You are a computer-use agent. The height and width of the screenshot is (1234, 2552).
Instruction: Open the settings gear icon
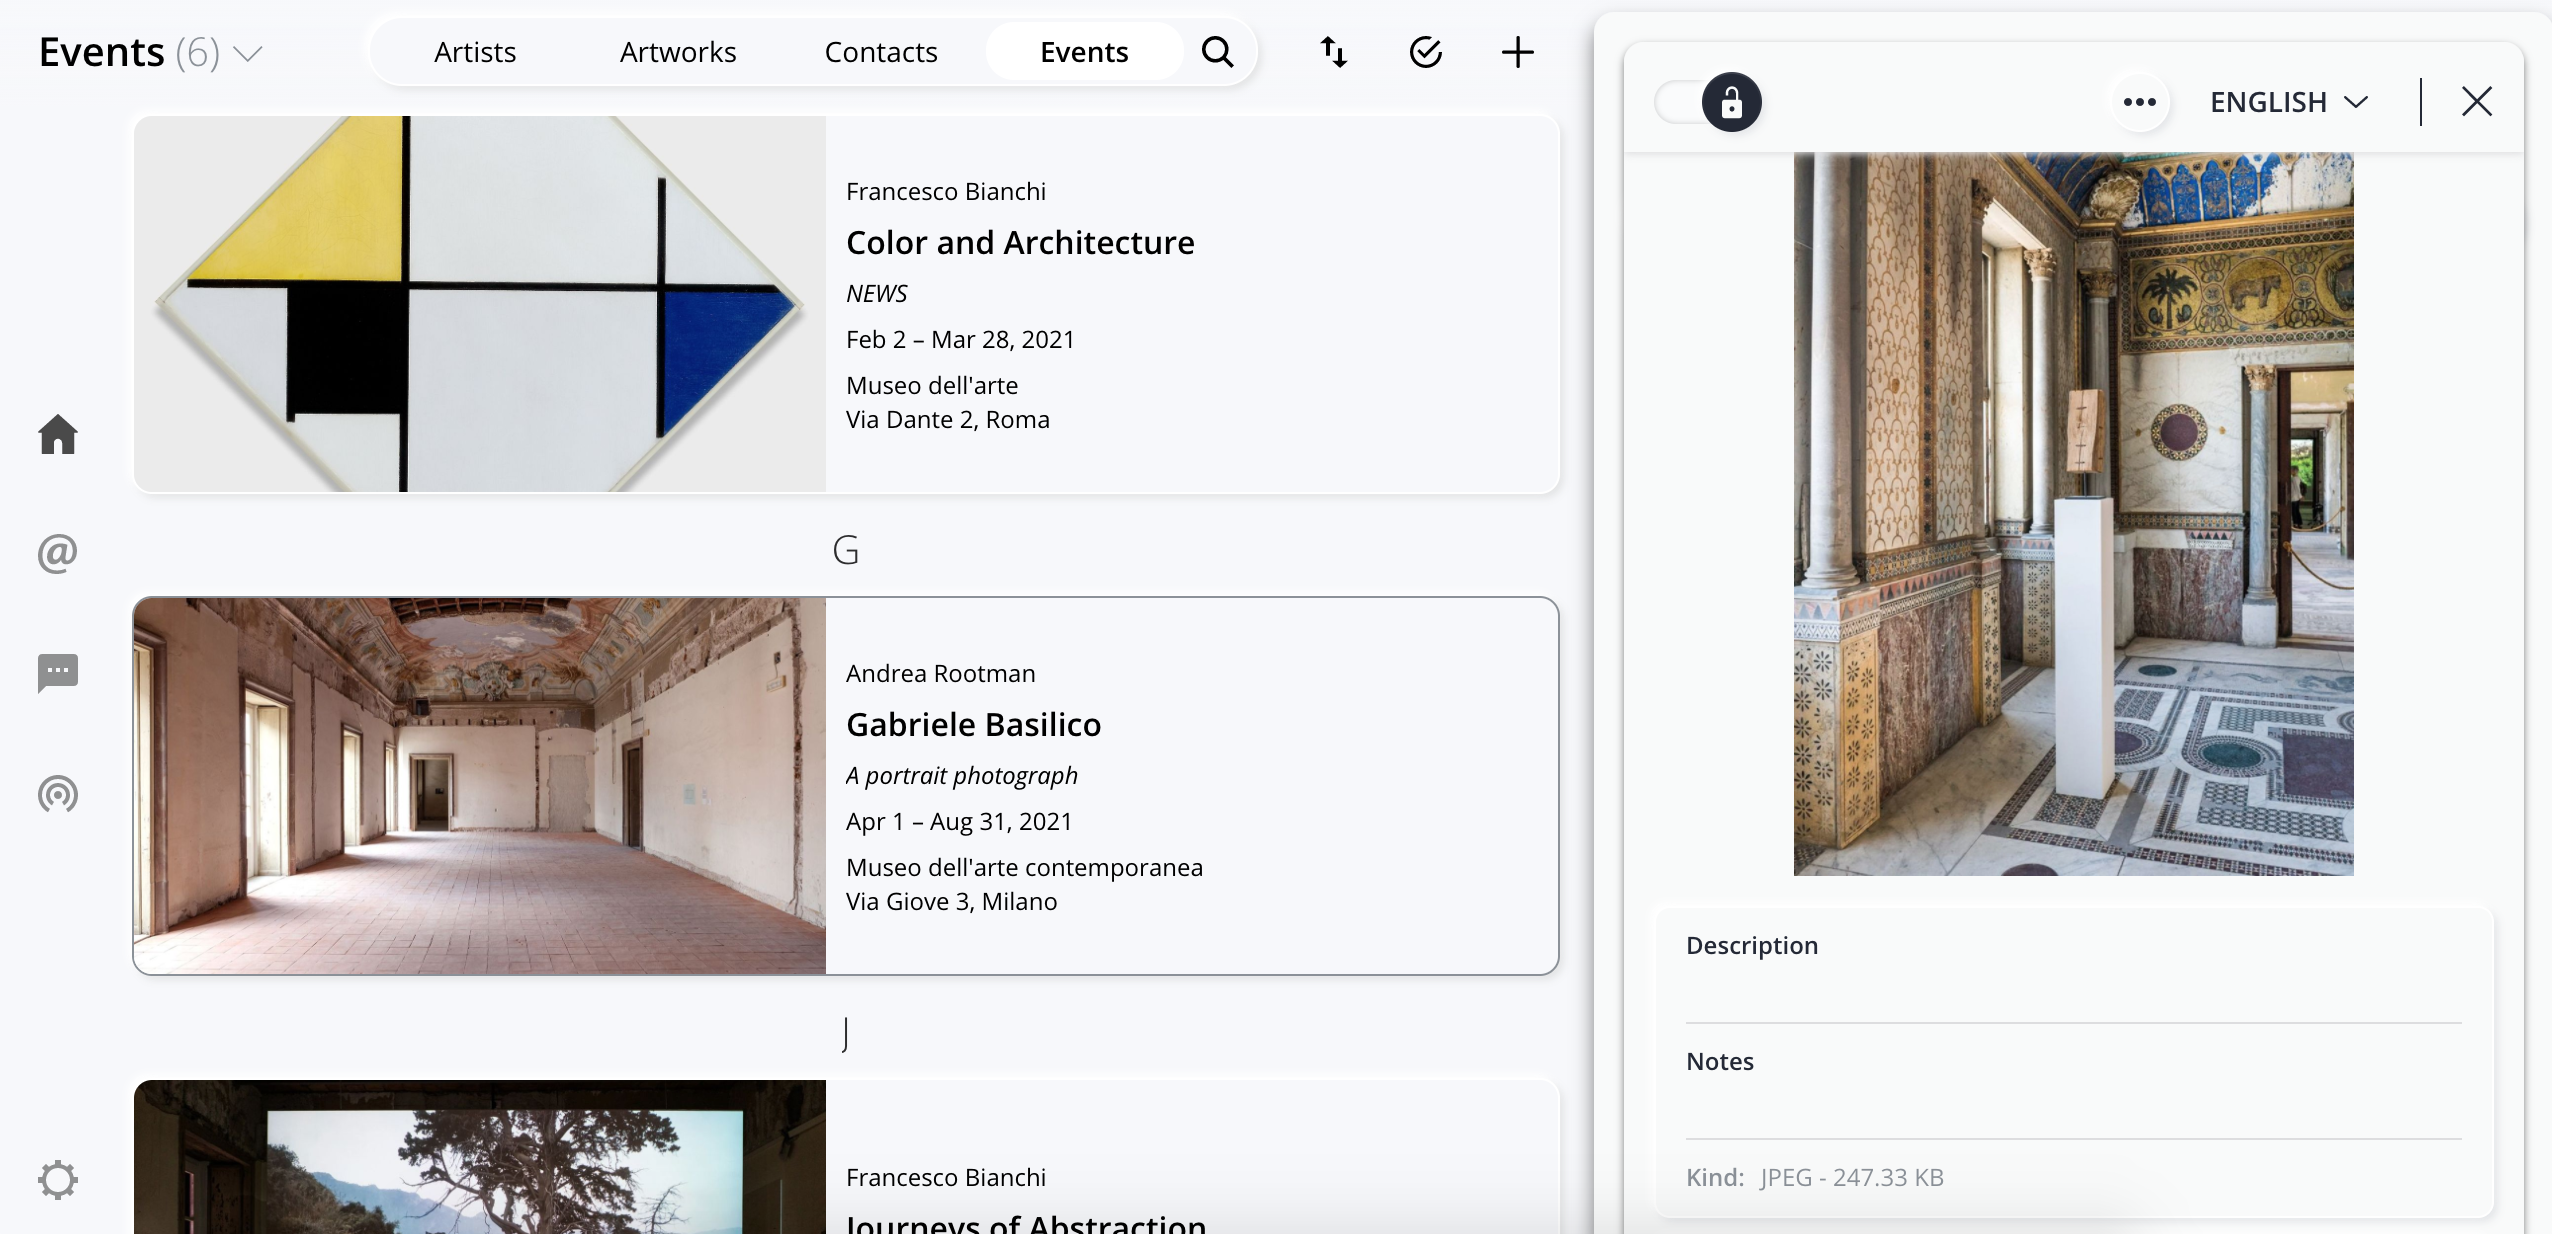pyautogui.click(x=58, y=1180)
